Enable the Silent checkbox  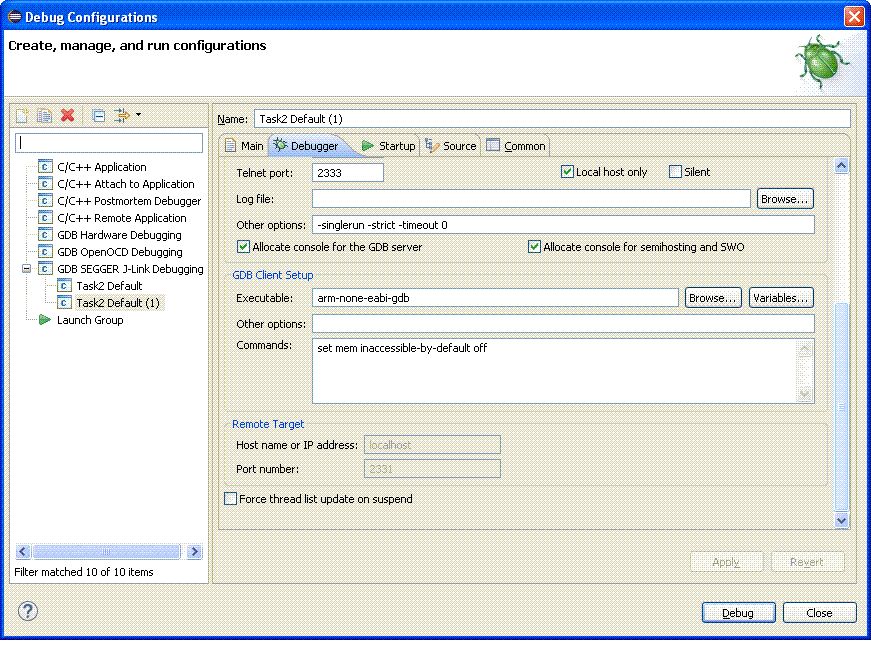tap(676, 172)
